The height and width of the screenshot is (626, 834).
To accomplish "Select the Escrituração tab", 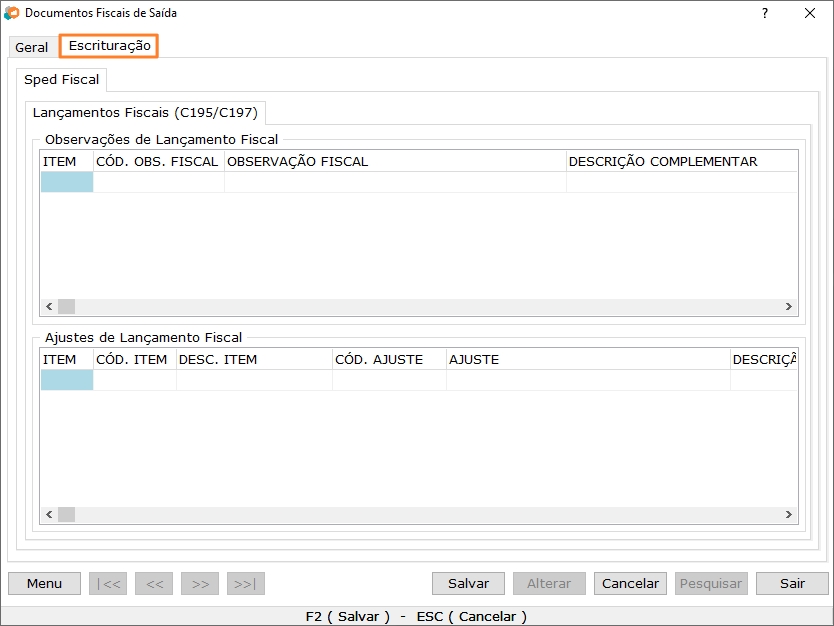I will 109,46.
